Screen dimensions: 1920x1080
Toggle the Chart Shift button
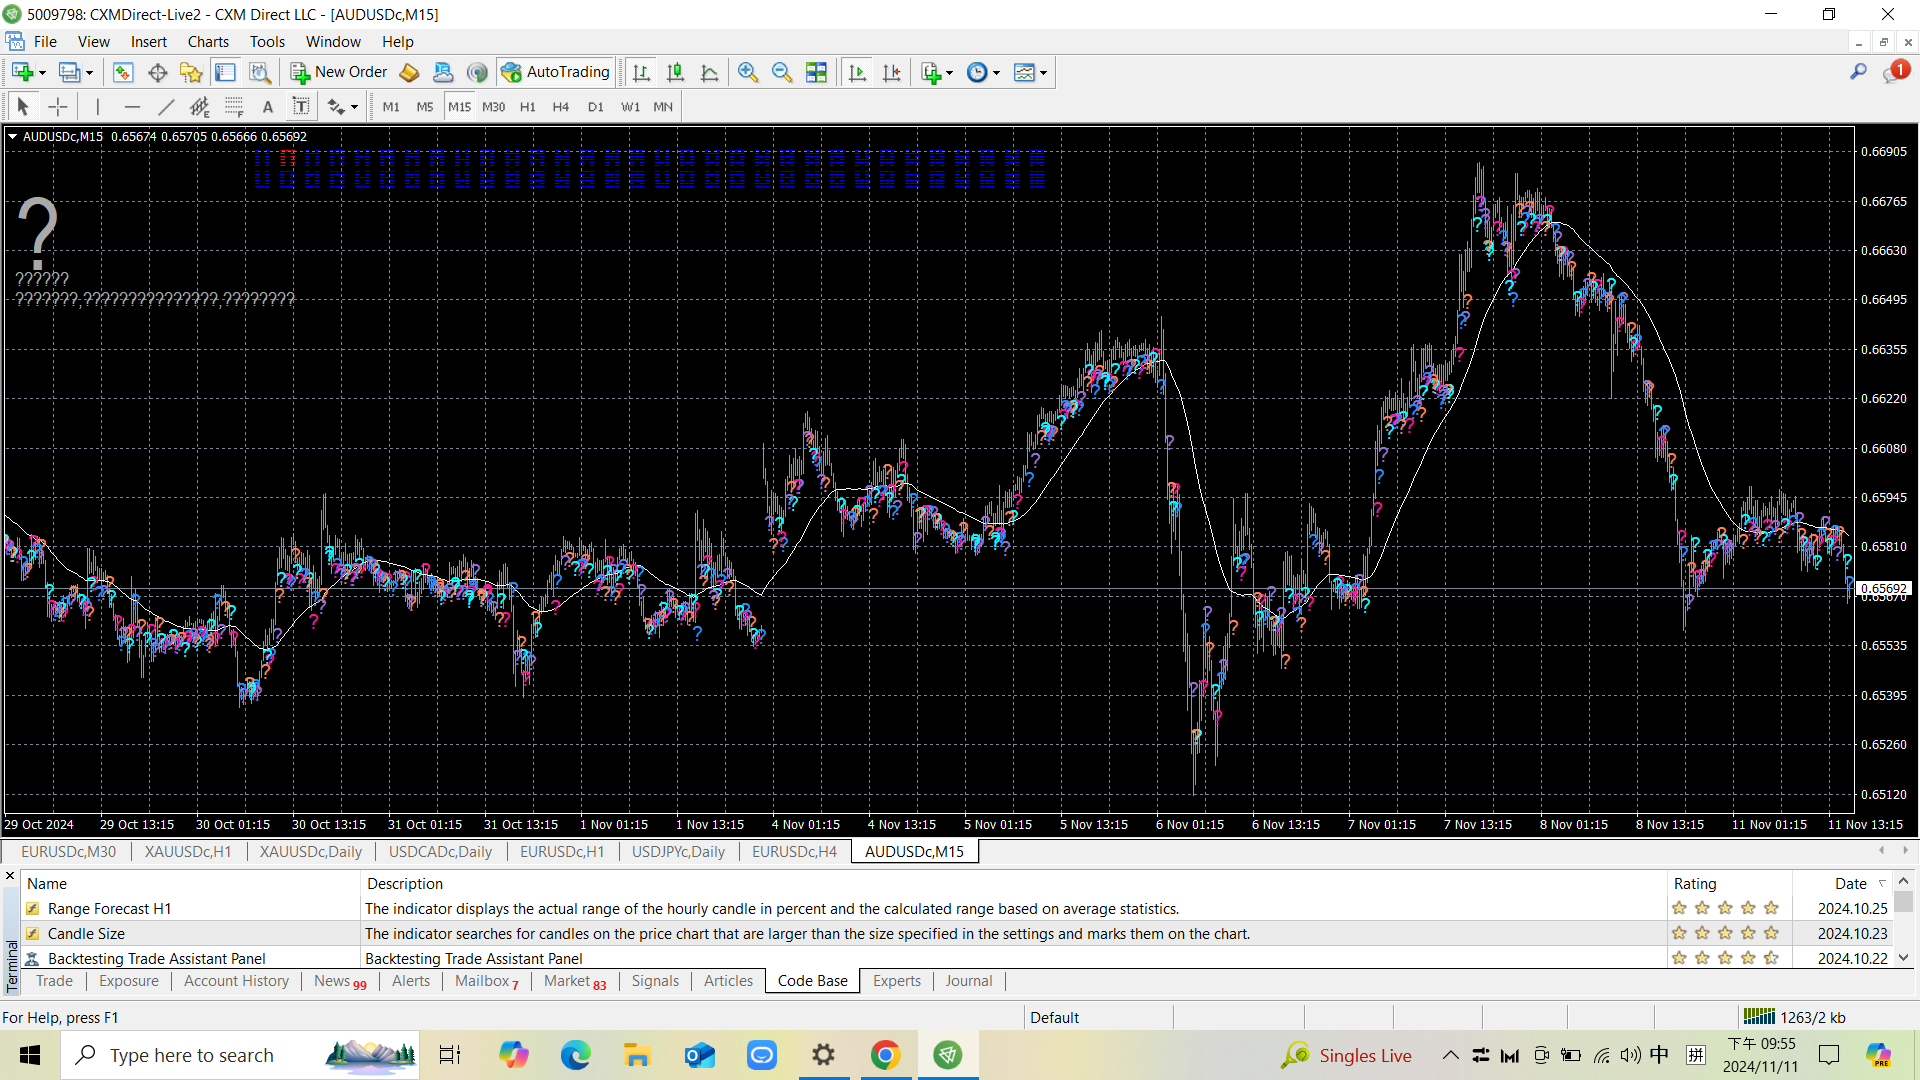pos(891,72)
